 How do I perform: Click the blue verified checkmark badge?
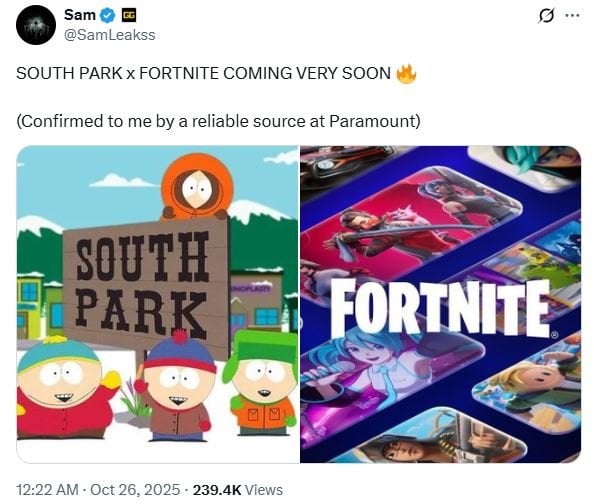click(108, 16)
